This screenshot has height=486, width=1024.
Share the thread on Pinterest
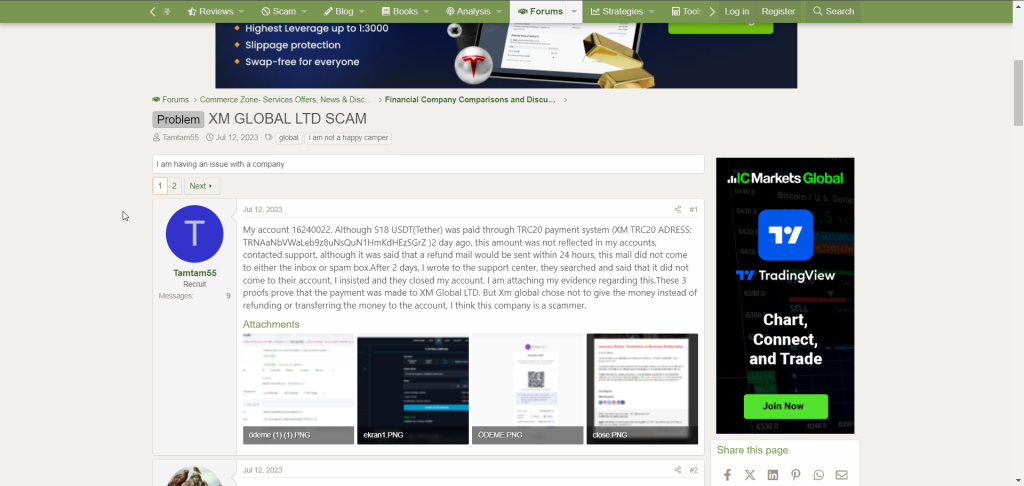(x=795, y=475)
